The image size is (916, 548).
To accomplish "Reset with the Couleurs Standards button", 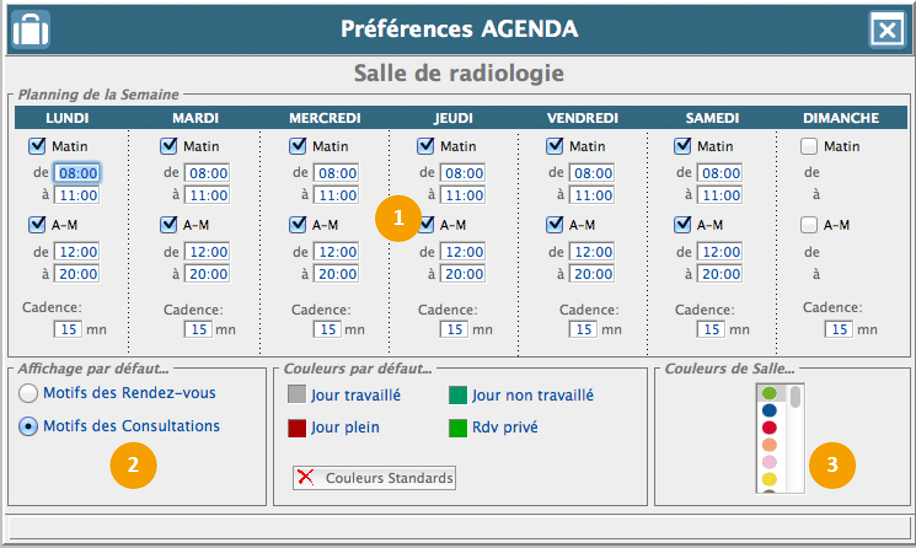I will coord(374,478).
